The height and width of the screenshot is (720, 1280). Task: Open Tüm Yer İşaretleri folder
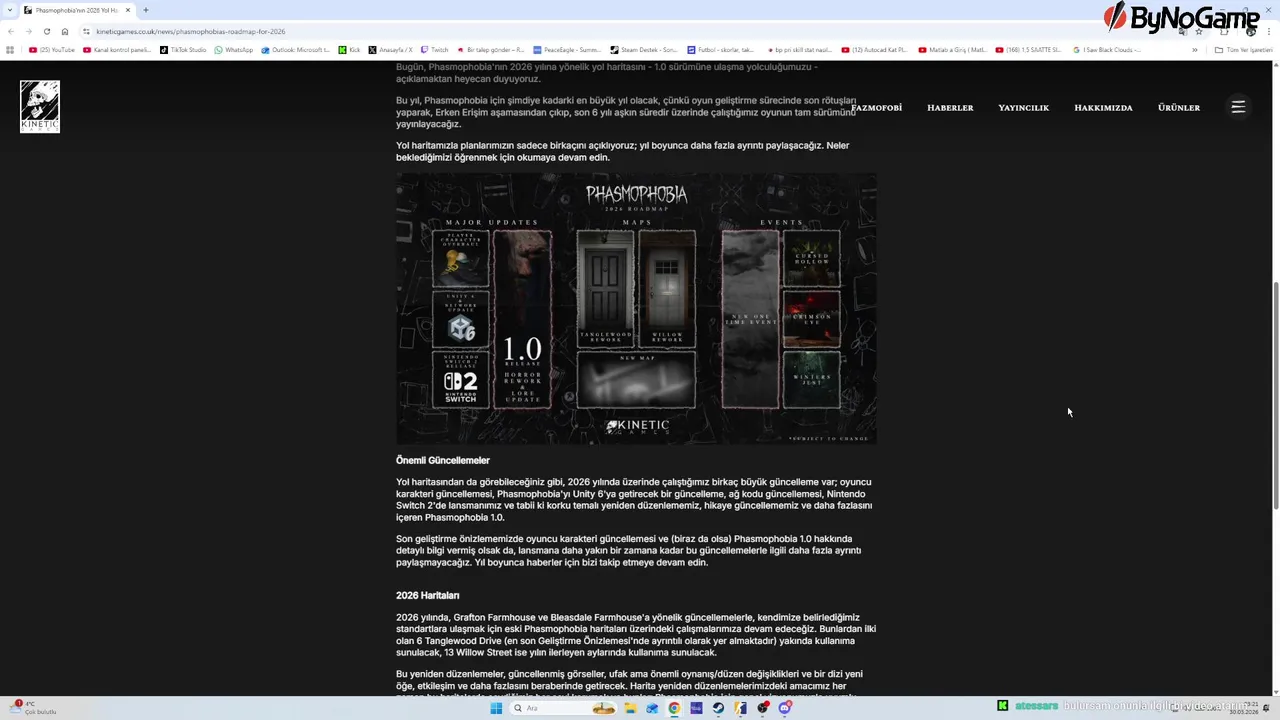1245,49
